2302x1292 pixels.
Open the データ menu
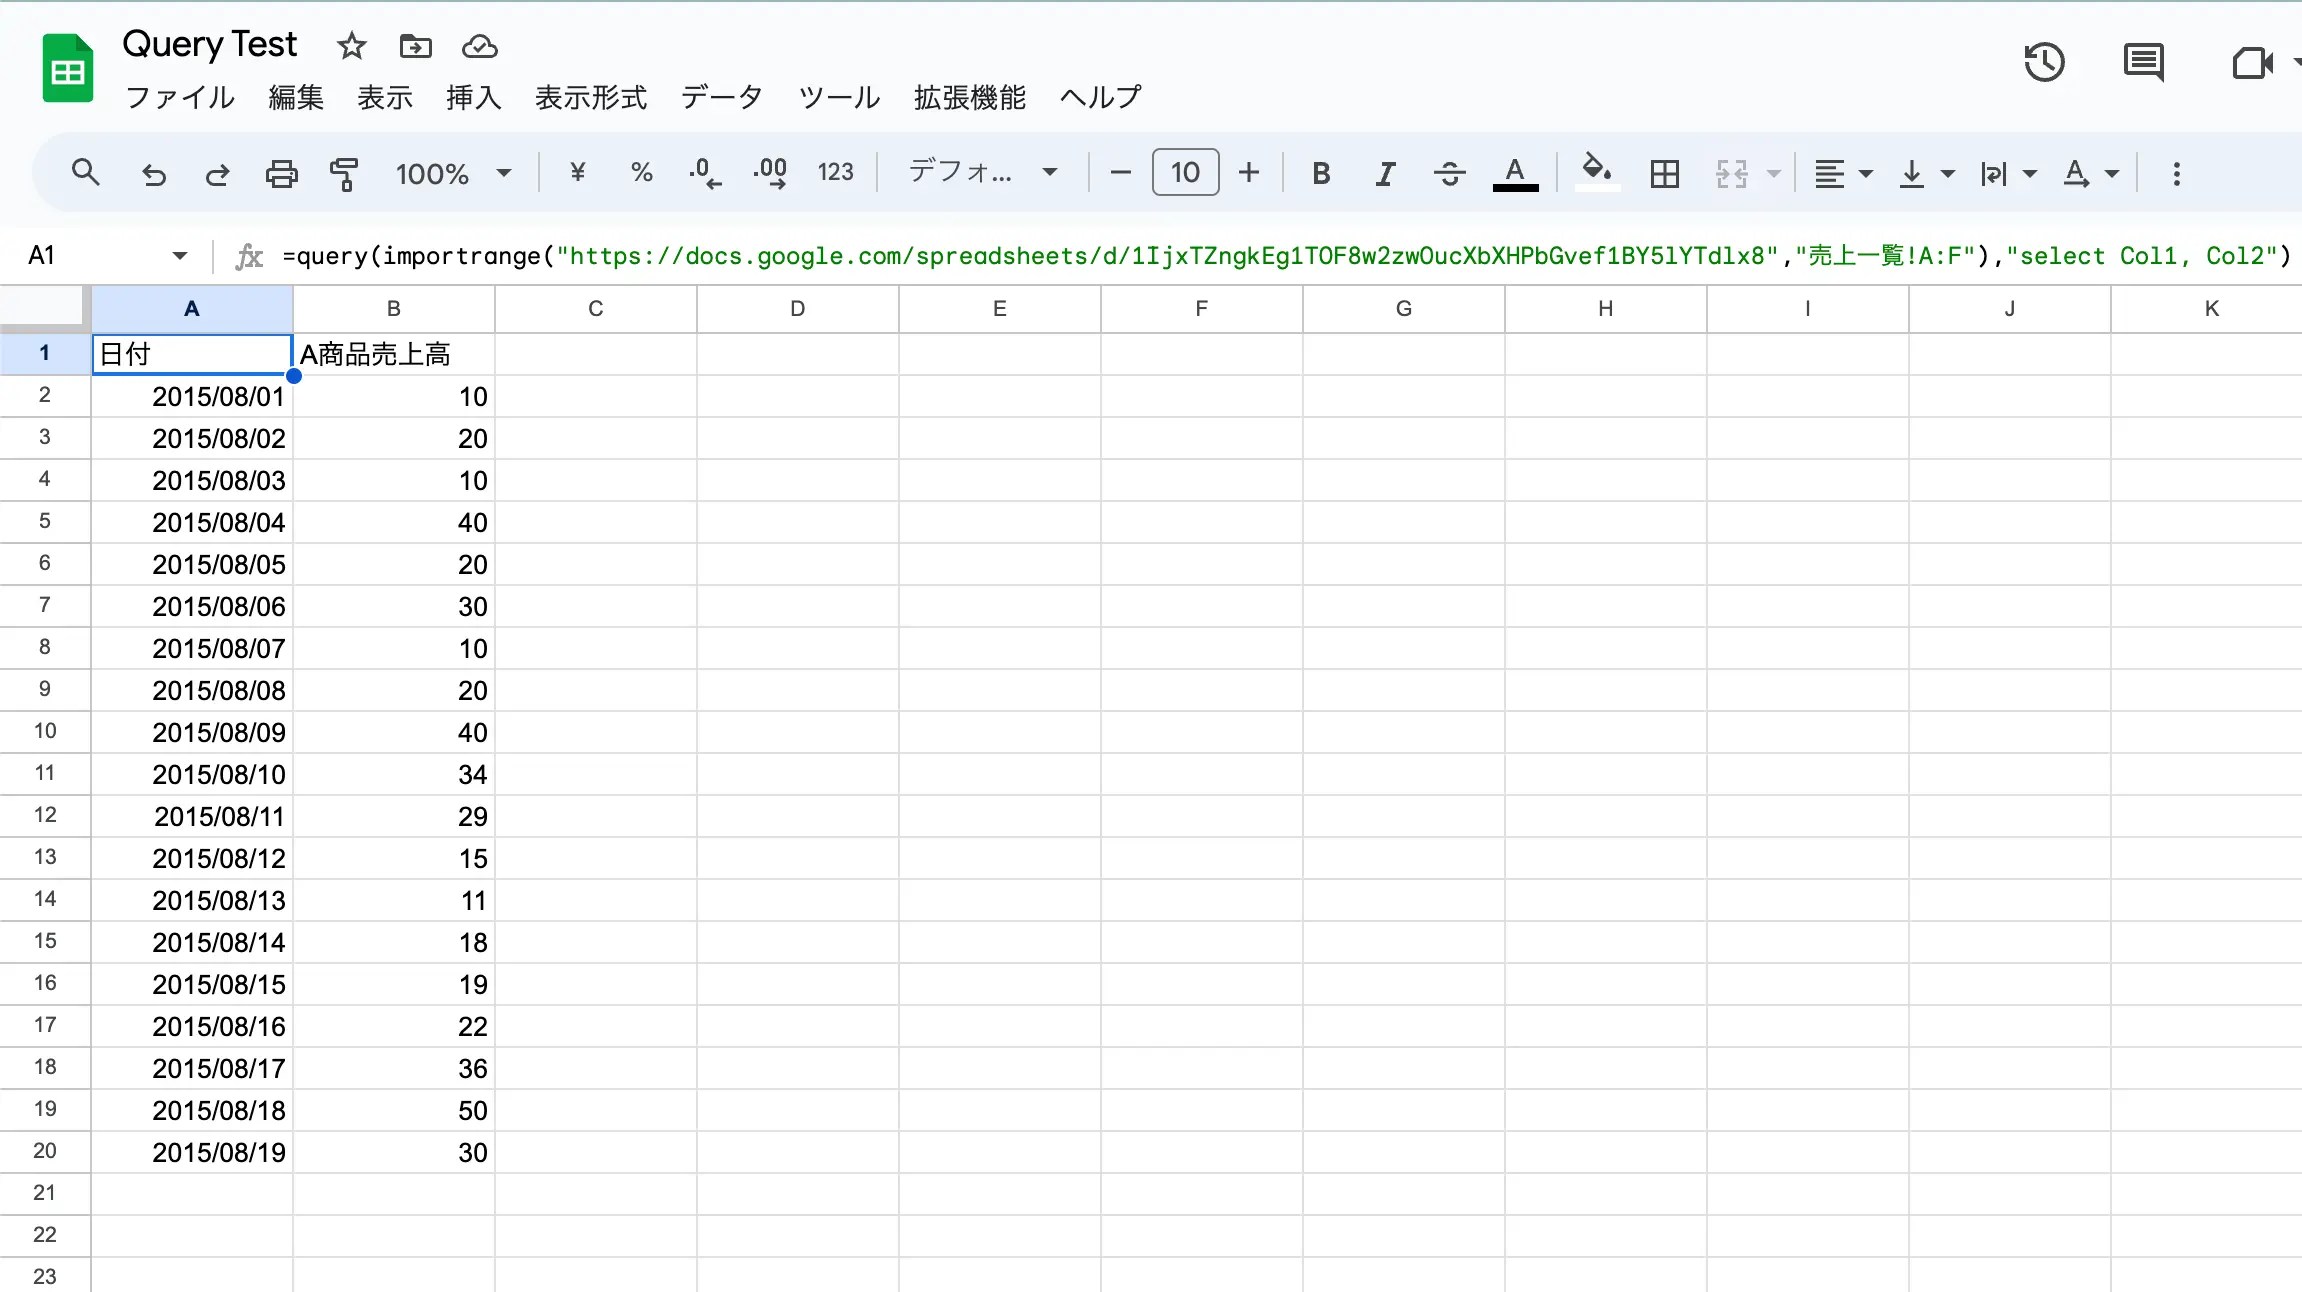point(721,97)
